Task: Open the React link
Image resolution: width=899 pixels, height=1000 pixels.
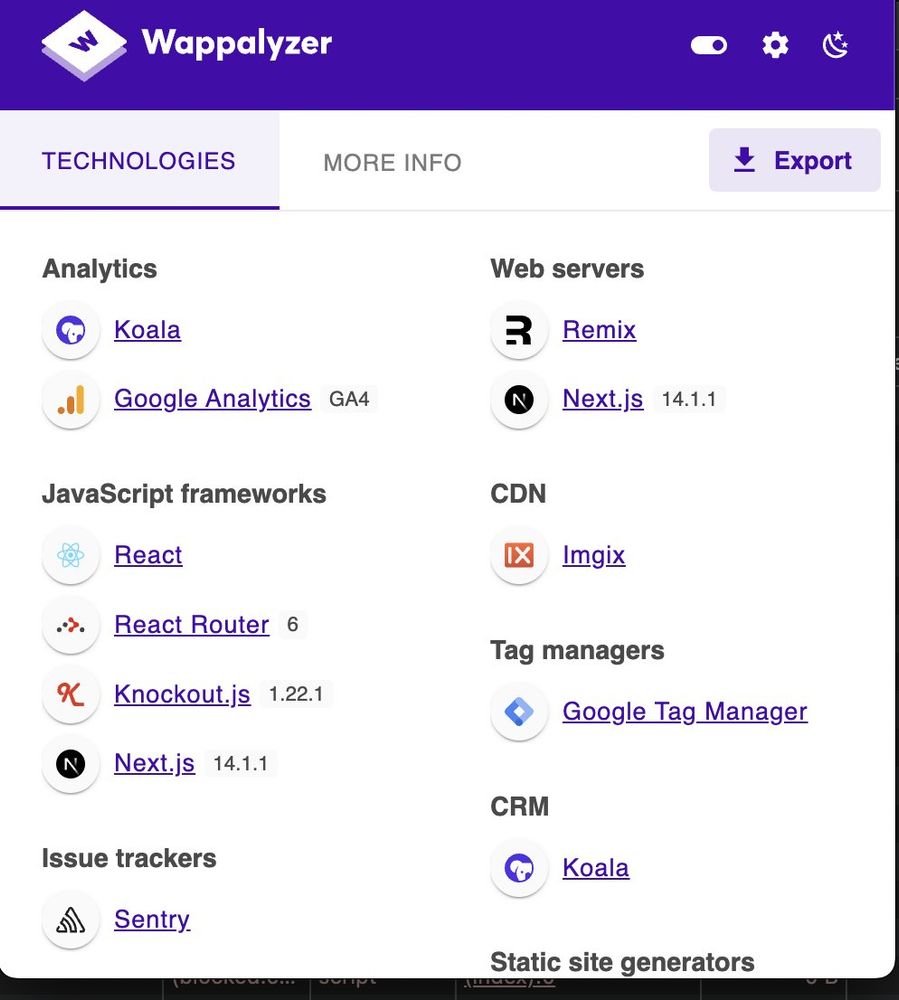Action: 148,555
